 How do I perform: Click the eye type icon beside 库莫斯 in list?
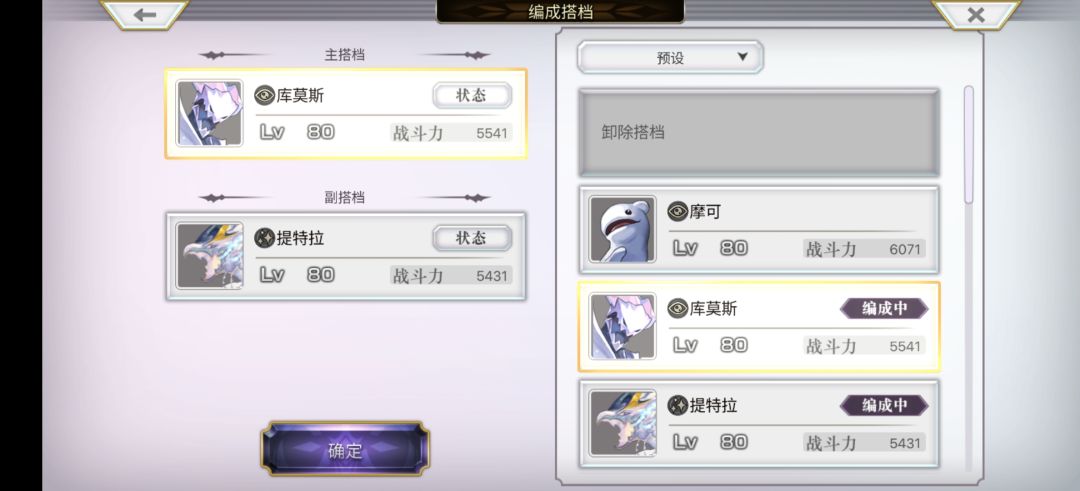coord(678,309)
